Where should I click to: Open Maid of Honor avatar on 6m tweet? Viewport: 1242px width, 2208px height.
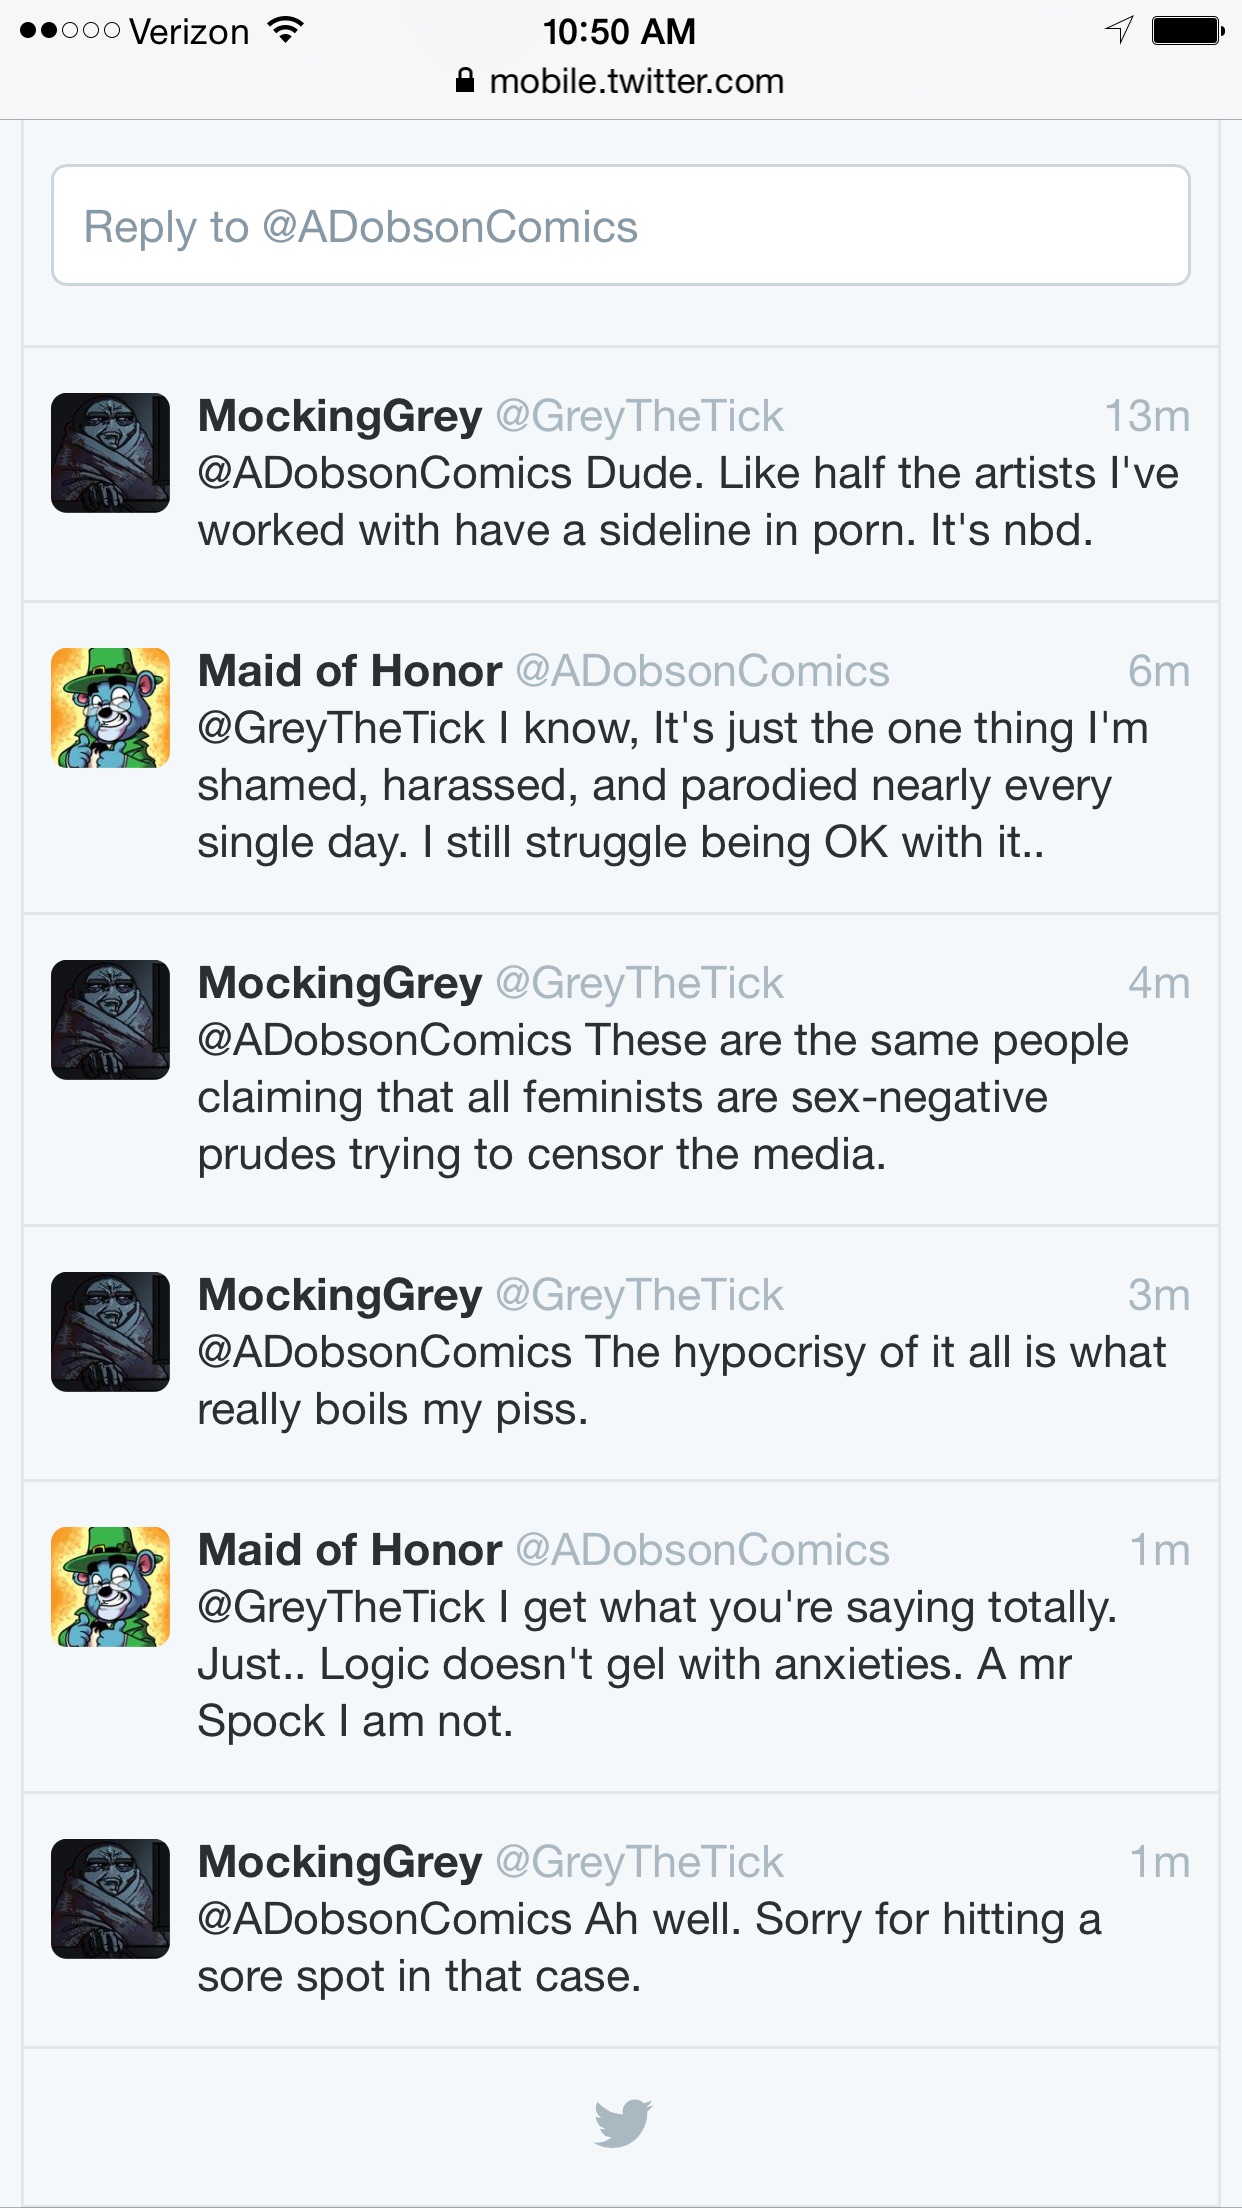pyautogui.click(x=110, y=708)
